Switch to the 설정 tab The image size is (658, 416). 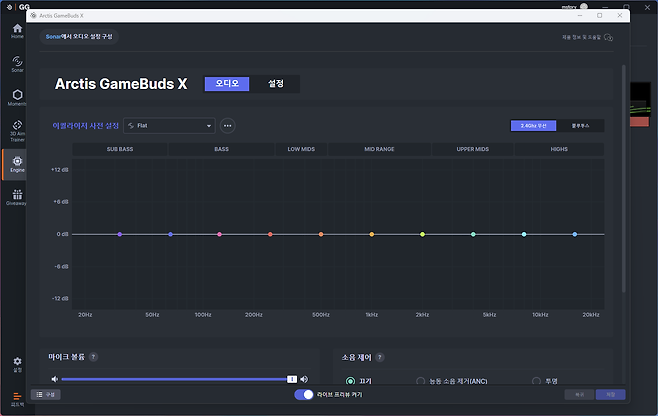point(275,84)
